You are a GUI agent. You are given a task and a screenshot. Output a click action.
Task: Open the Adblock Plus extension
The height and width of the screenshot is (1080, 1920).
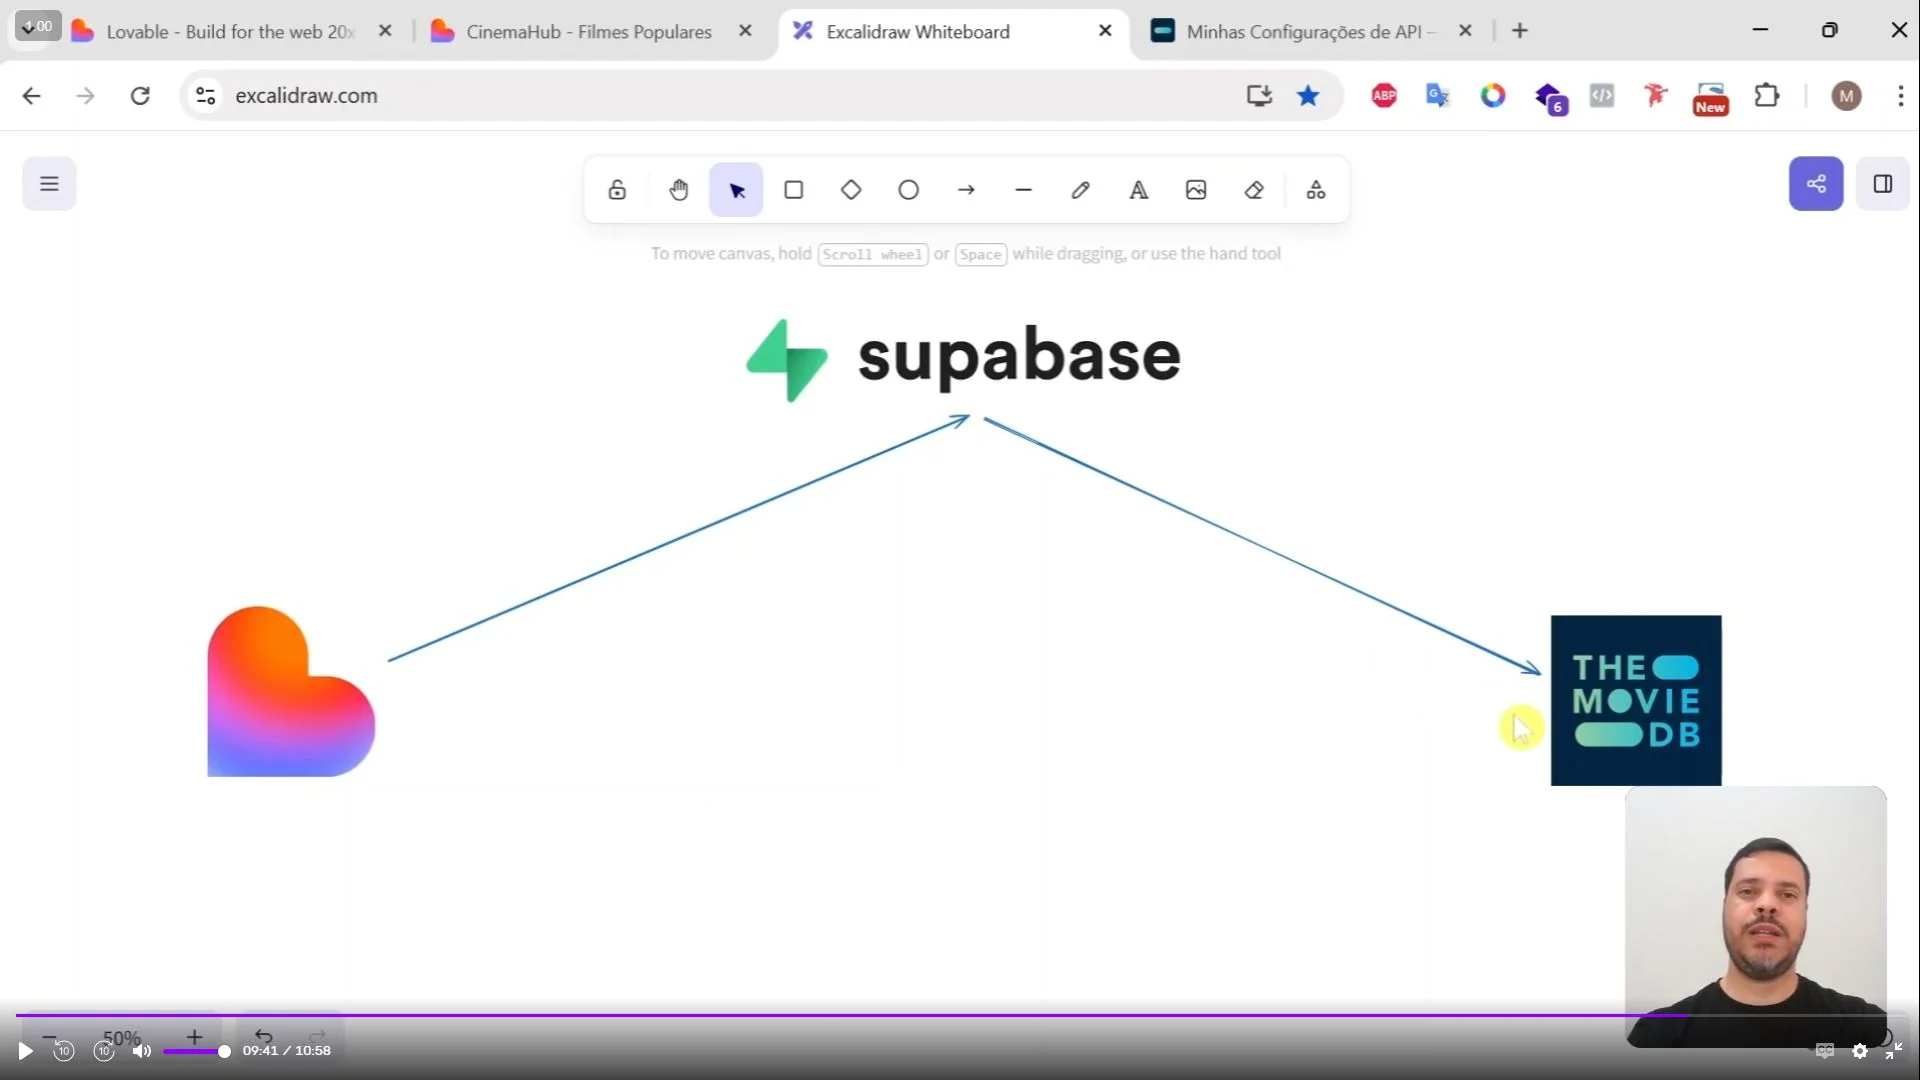1384,96
